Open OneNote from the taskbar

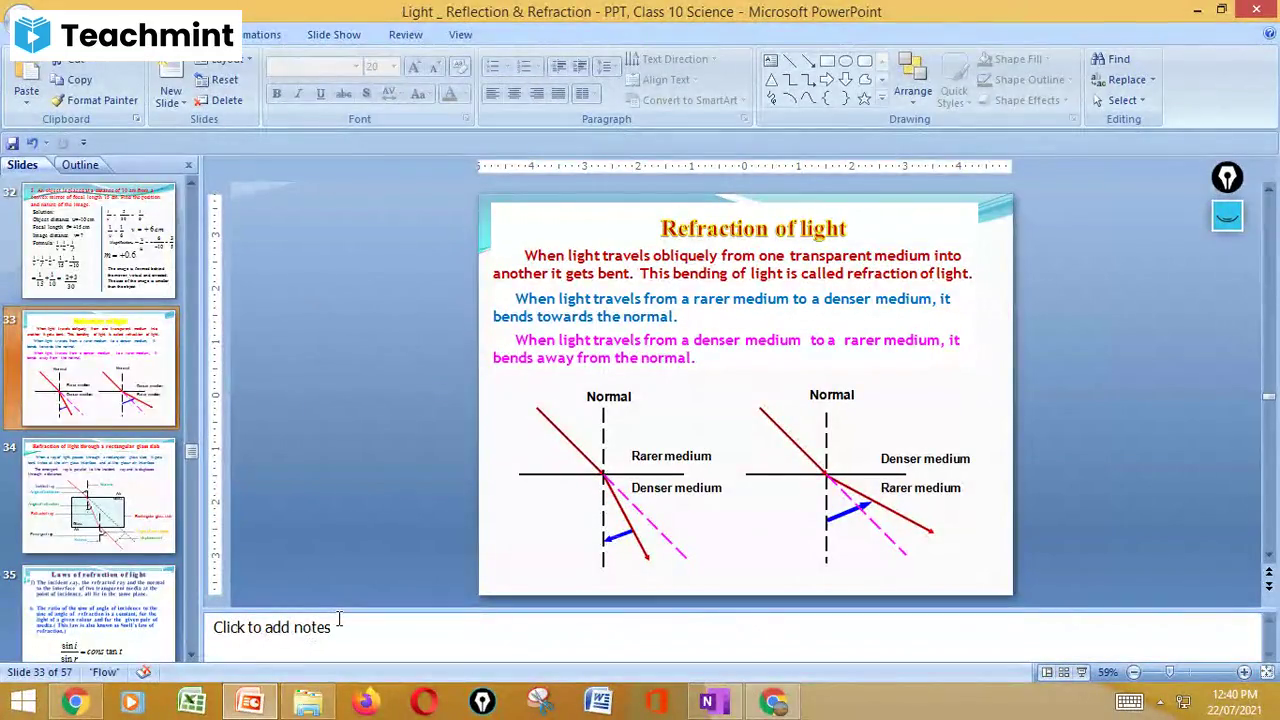point(714,702)
